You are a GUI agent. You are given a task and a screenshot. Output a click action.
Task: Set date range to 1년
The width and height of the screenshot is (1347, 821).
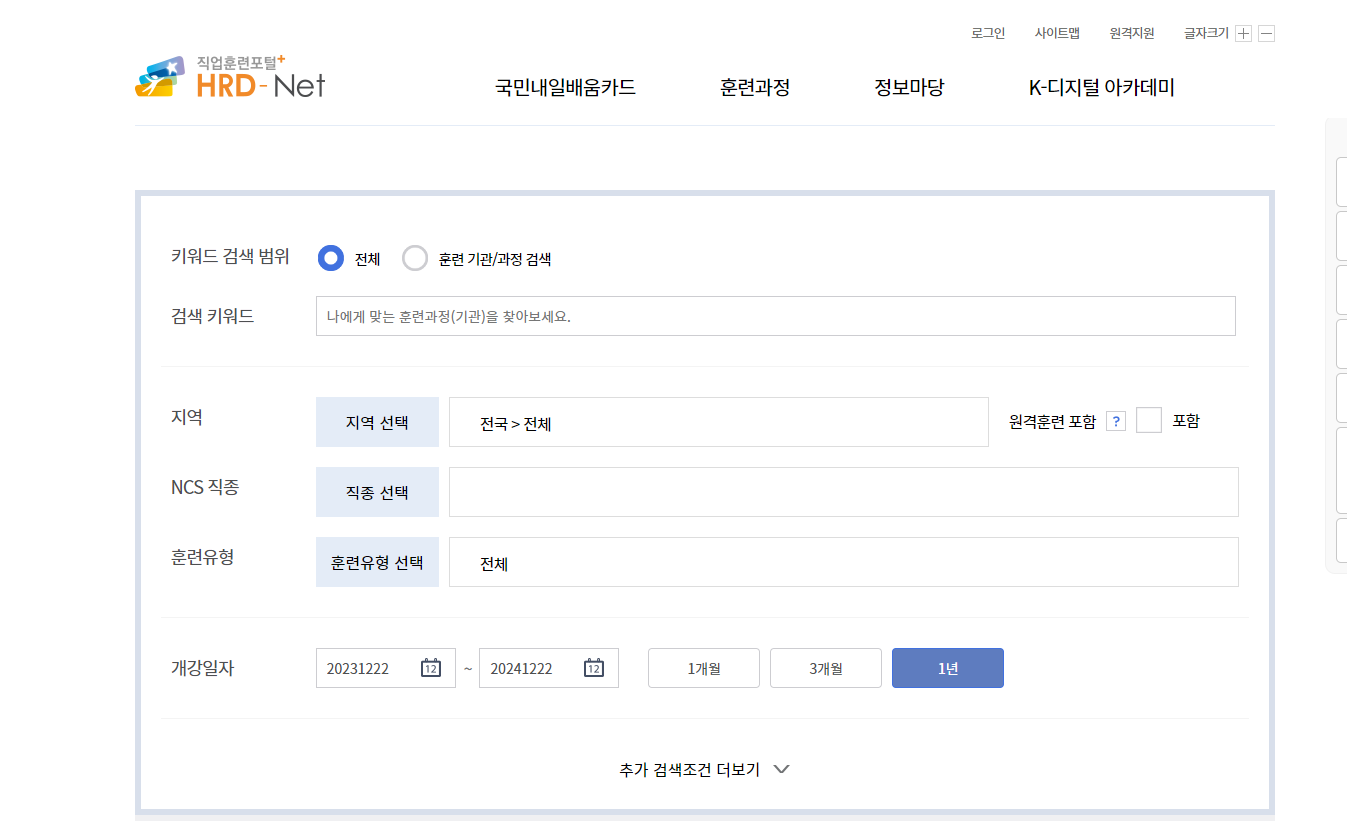coord(948,668)
